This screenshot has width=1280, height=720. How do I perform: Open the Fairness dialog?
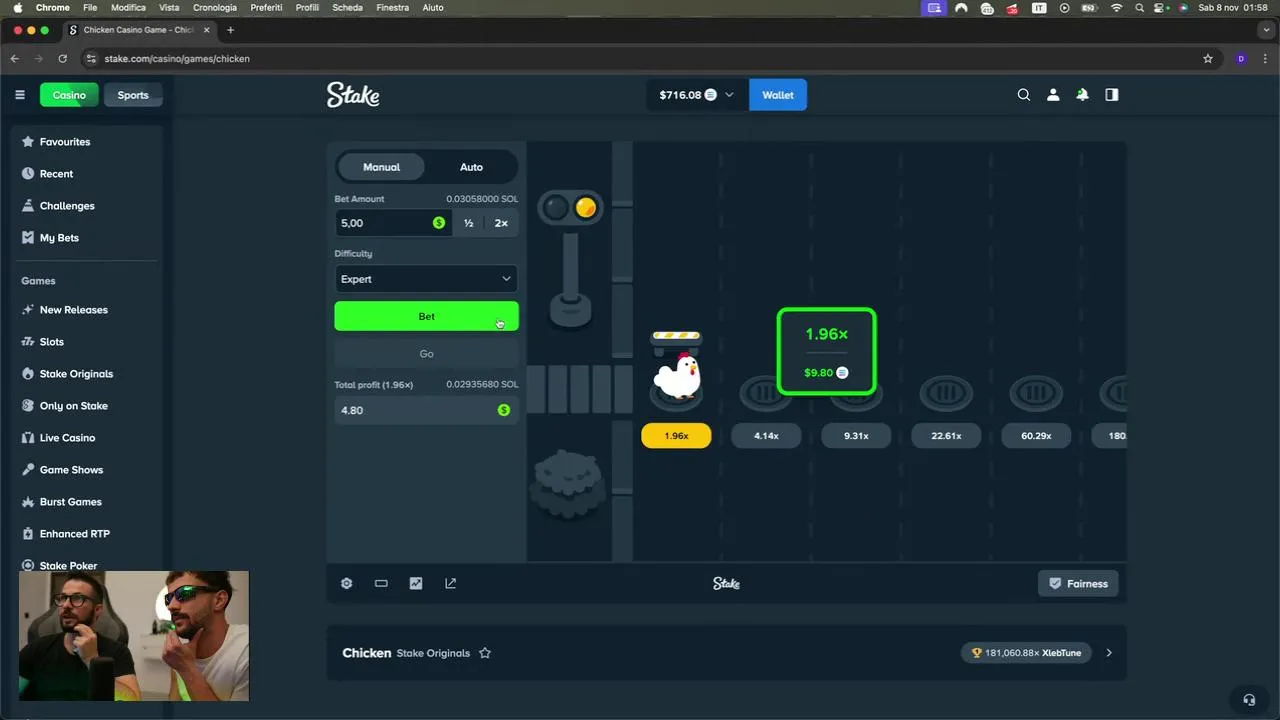(1078, 584)
